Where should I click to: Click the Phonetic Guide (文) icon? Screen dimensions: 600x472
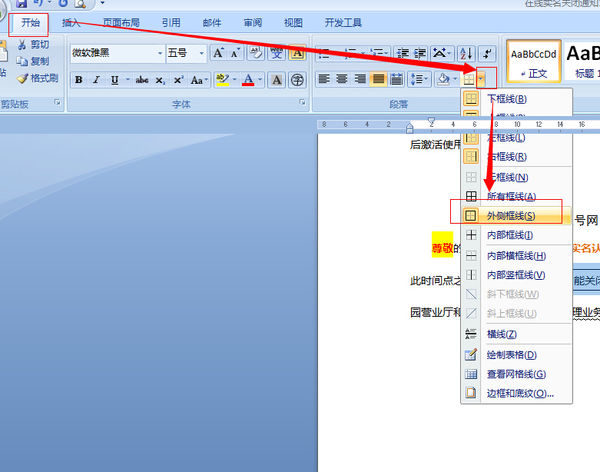(x=276, y=53)
